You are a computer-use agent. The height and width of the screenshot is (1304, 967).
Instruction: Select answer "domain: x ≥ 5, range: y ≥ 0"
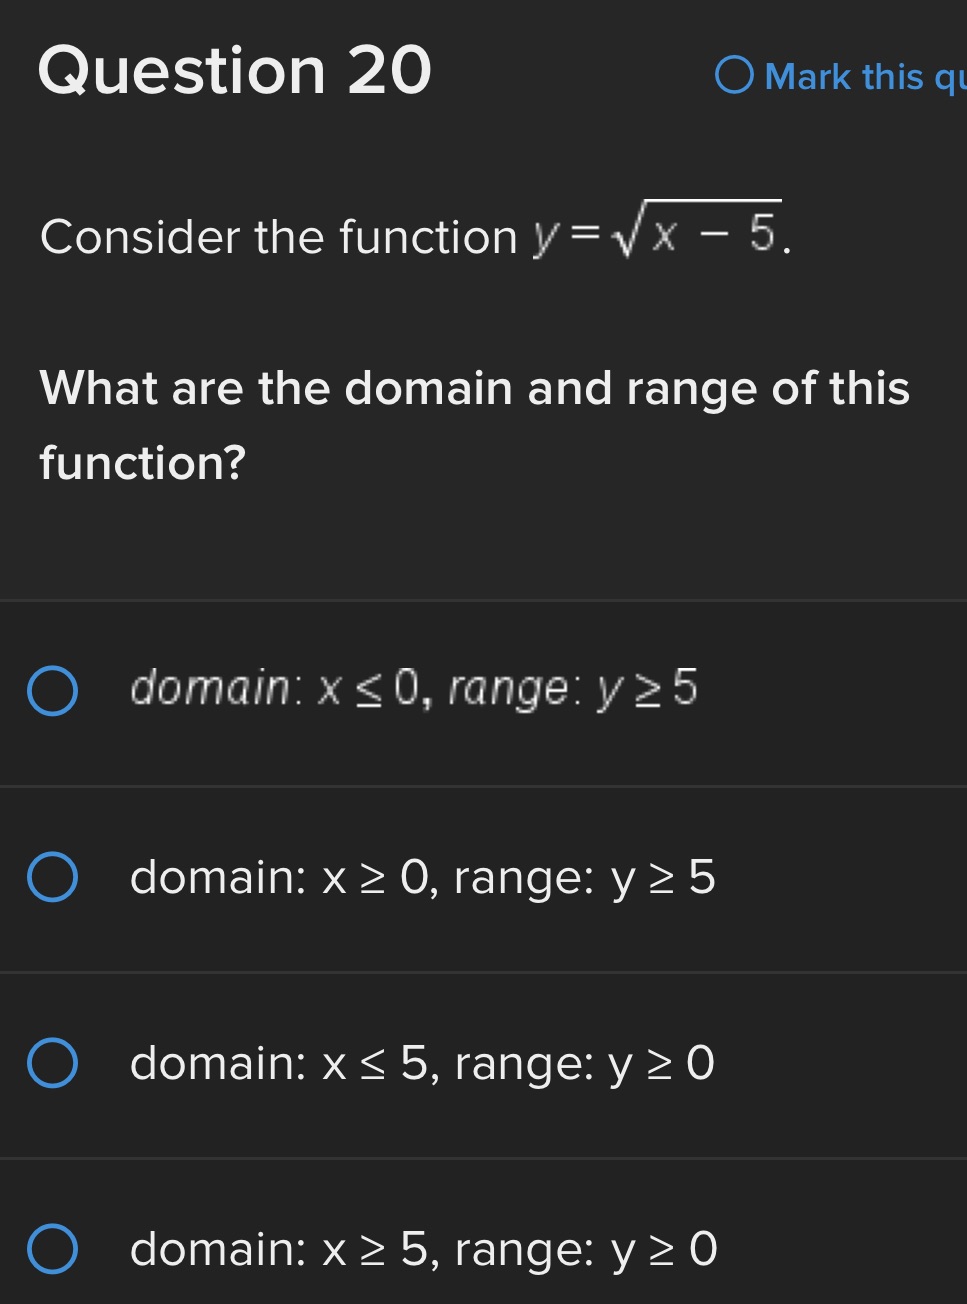tap(423, 1250)
